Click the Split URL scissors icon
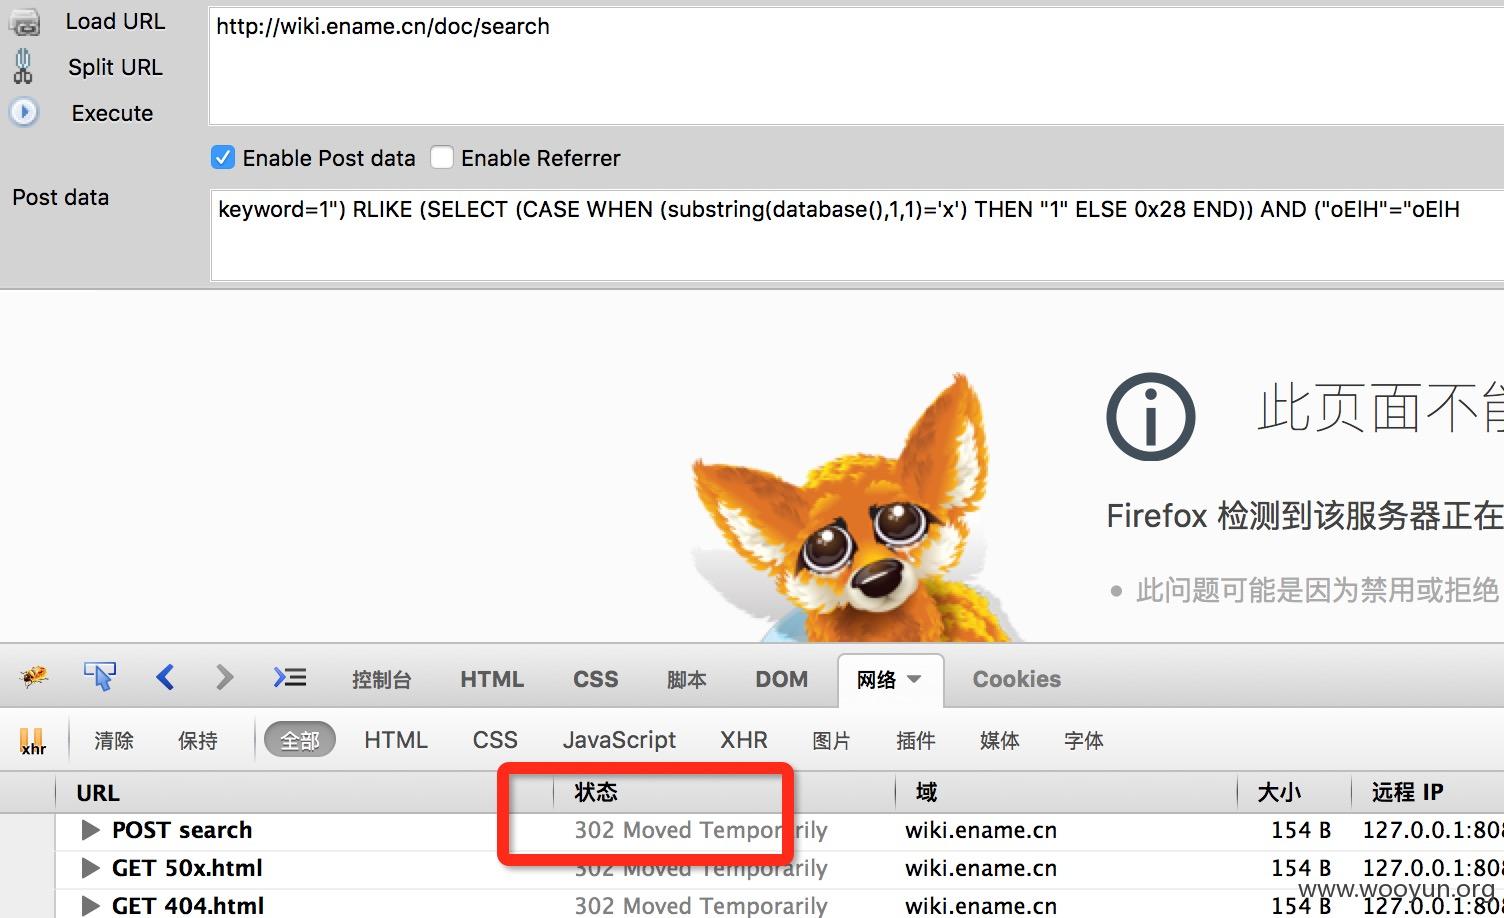The width and height of the screenshot is (1504, 918). click(23, 67)
